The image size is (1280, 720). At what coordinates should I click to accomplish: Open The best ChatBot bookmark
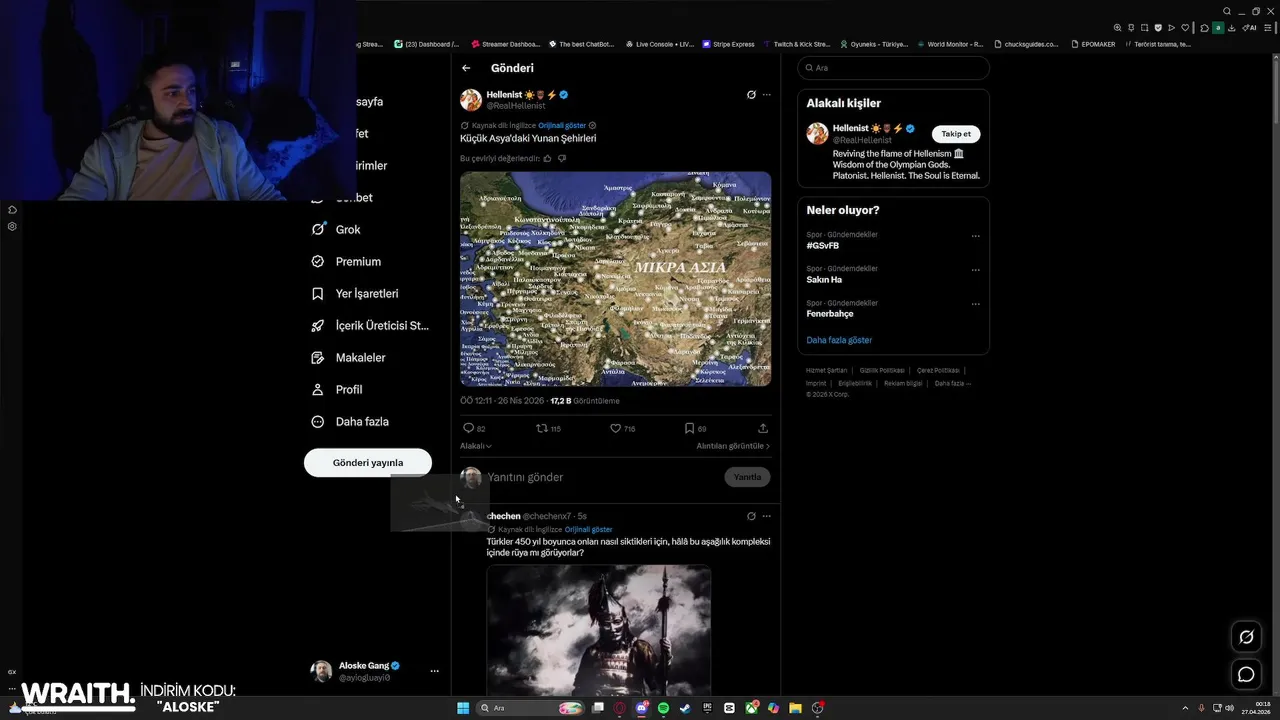coord(580,44)
